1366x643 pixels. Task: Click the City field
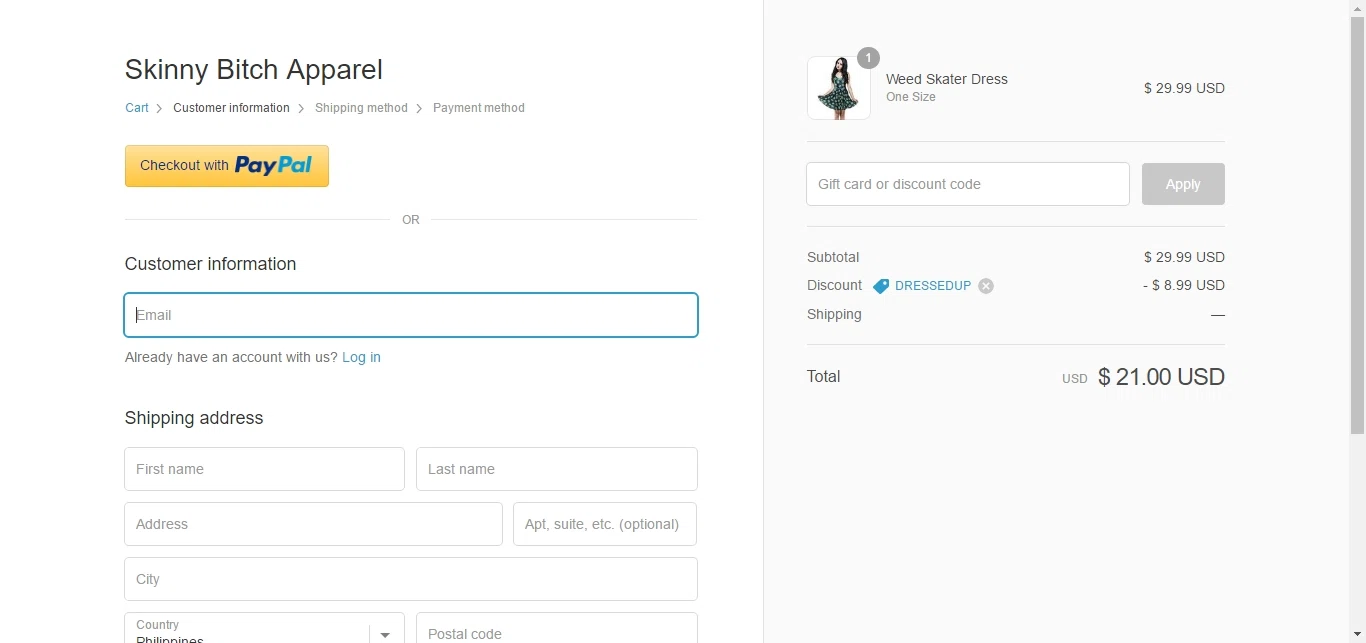[x=411, y=579]
